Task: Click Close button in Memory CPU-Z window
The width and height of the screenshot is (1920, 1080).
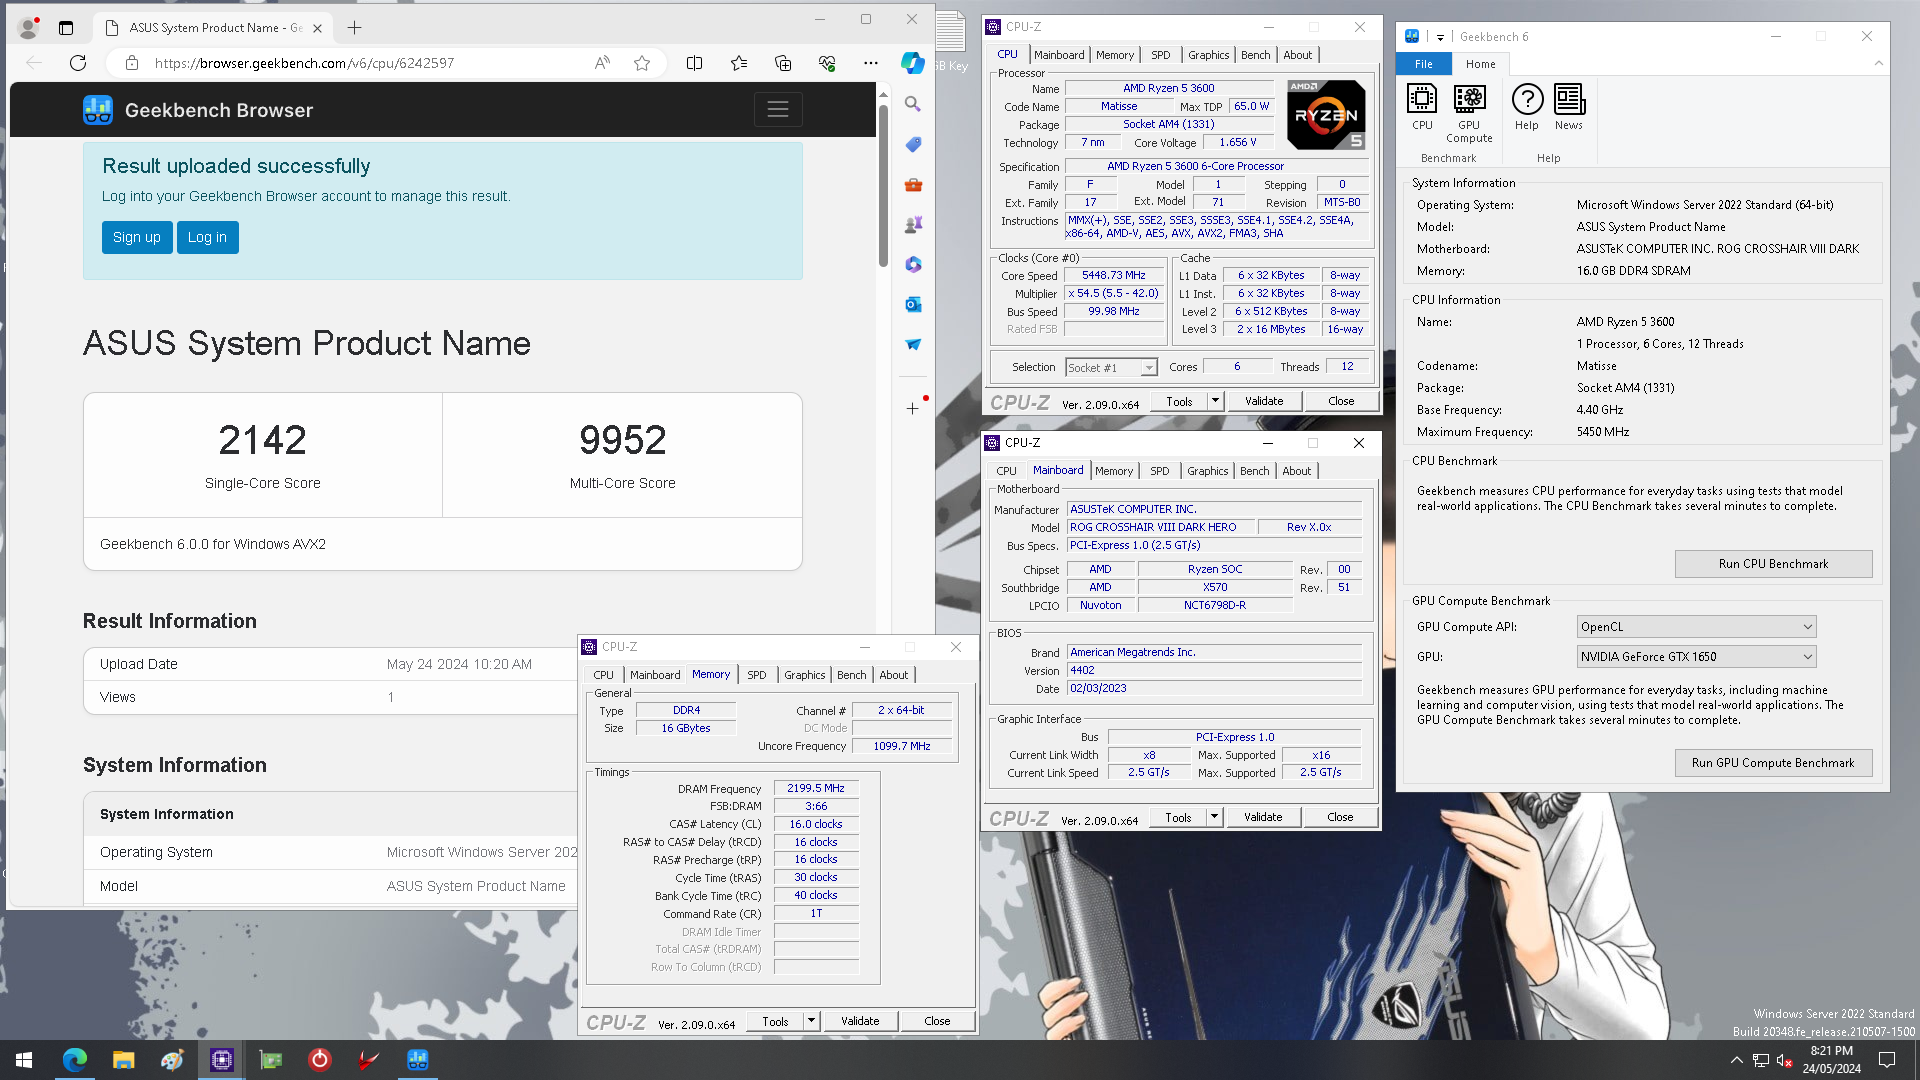Action: (937, 1021)
